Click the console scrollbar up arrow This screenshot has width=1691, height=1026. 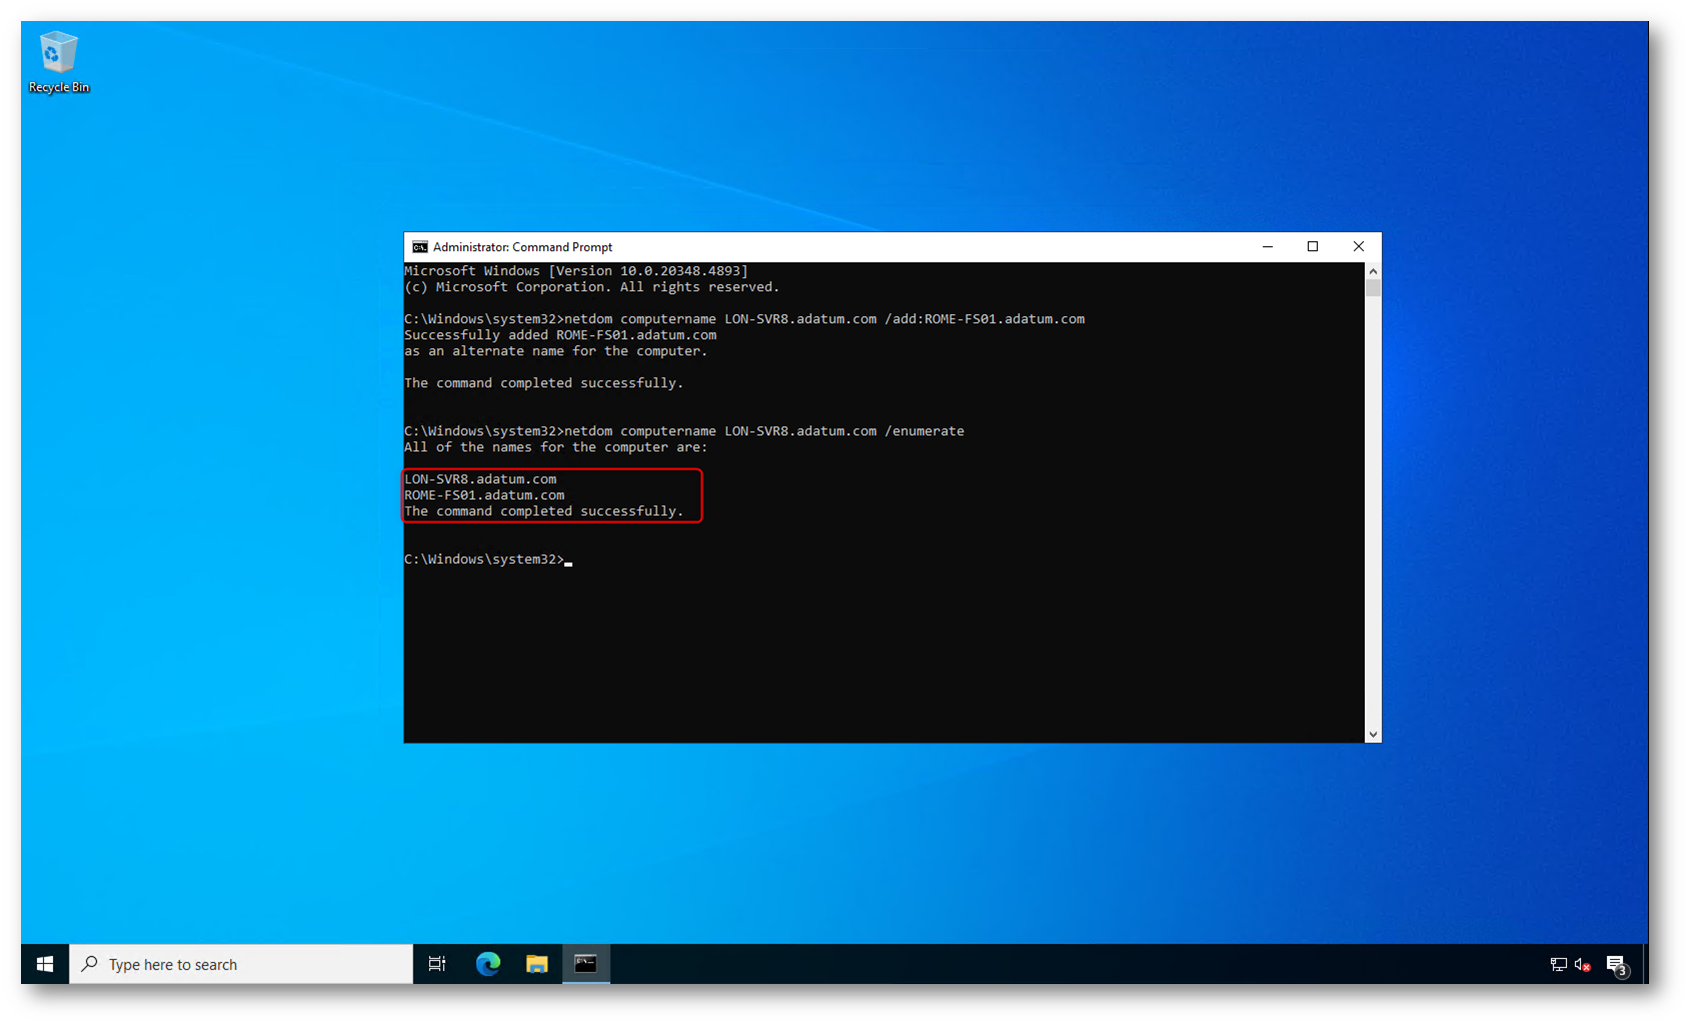1373,271
